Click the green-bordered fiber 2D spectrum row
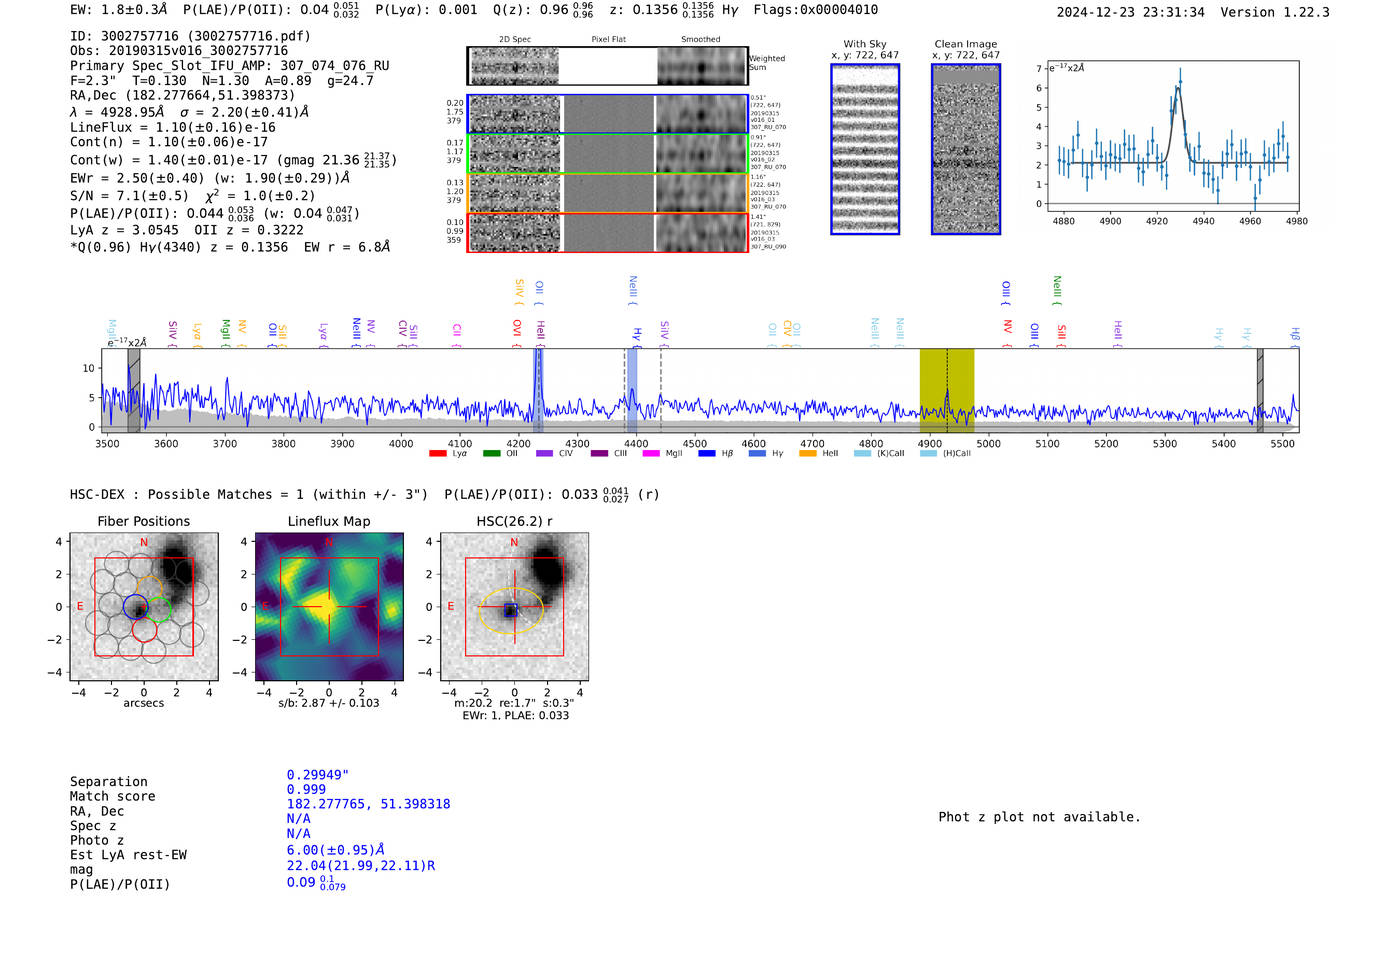Image resolution: width=1400 pixels, height=953 pixels. pyautogui.click(x=607, y=154)
